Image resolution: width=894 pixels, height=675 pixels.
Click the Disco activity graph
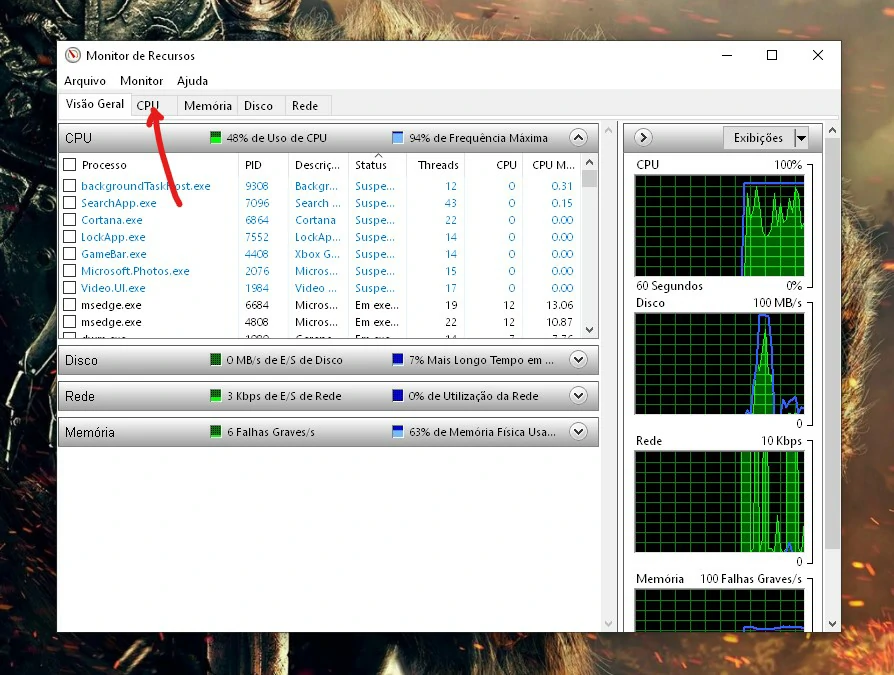pos(720,363)
